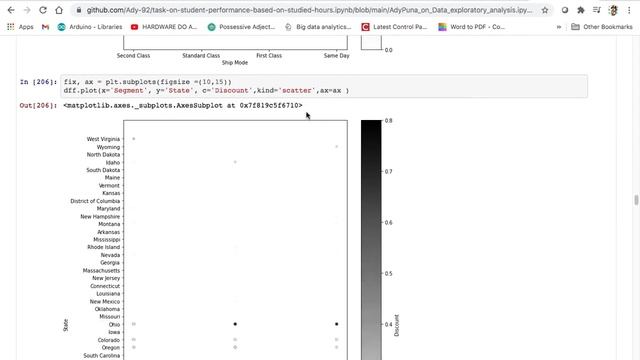Open Word to PDF bookmark
The image size is (640, 360).
[471, 27]
